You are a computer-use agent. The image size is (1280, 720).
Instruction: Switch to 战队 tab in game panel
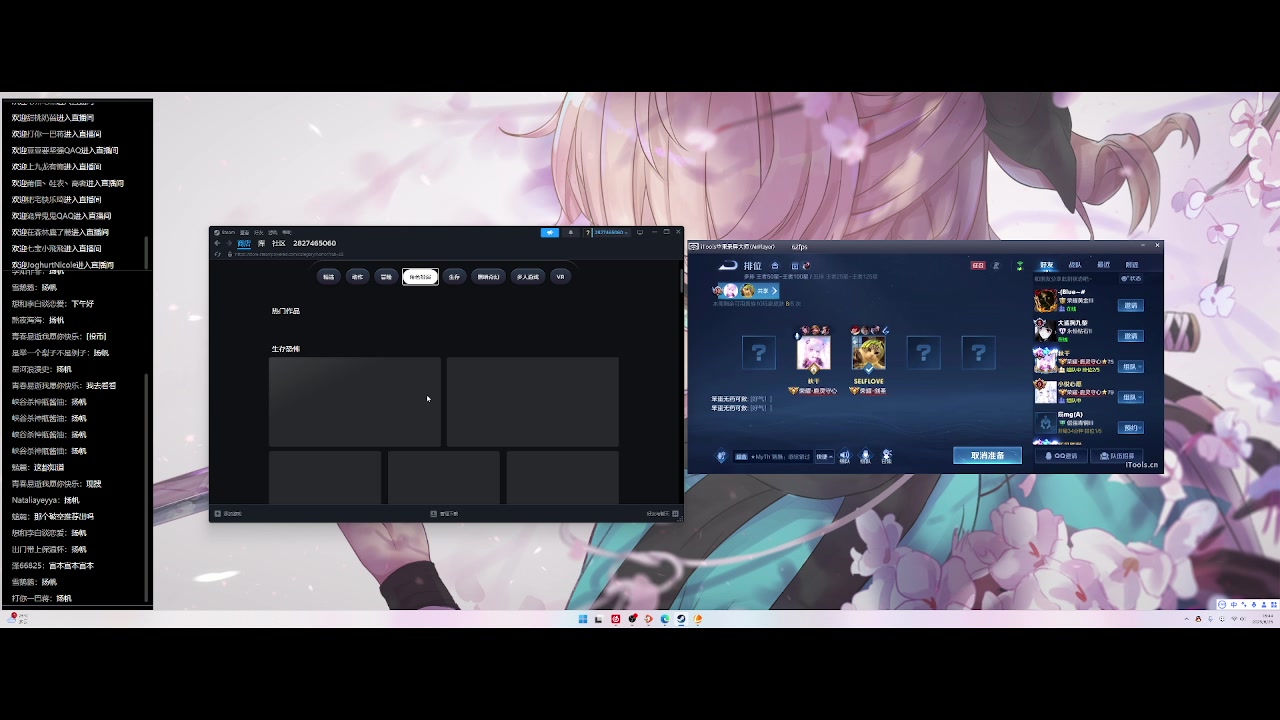coord(1075,265)
